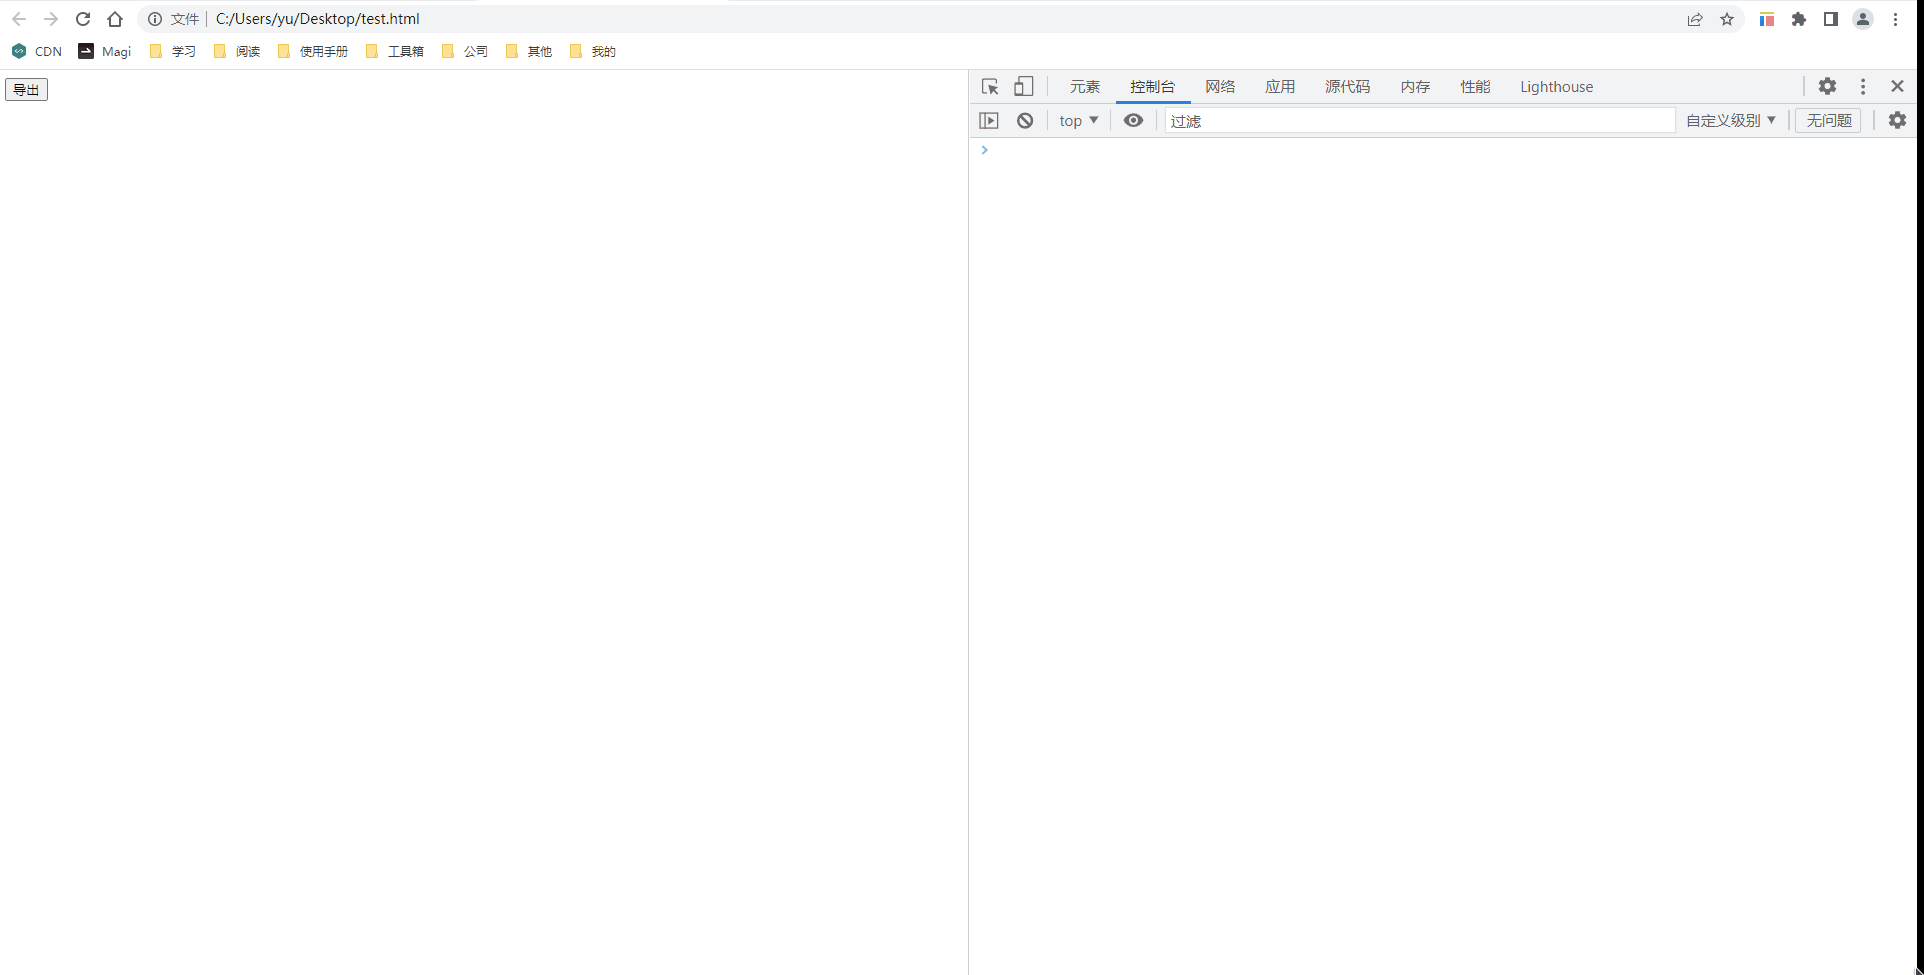This screenshot has height=975, width=1924.
Task: Click the browser back arrow
Action: coord(19,19)
